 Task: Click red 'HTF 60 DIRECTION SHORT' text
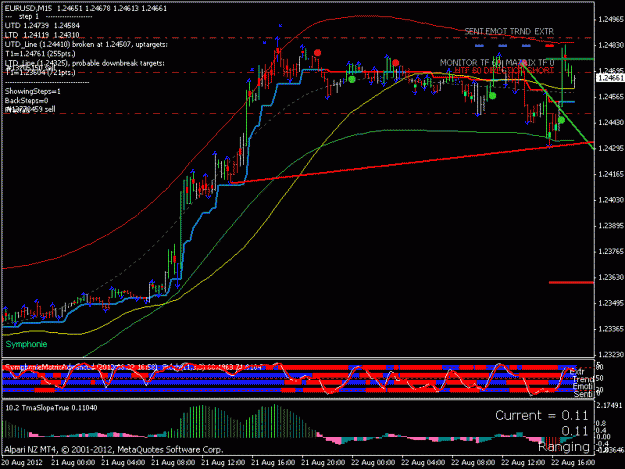[x=504, y=71]
